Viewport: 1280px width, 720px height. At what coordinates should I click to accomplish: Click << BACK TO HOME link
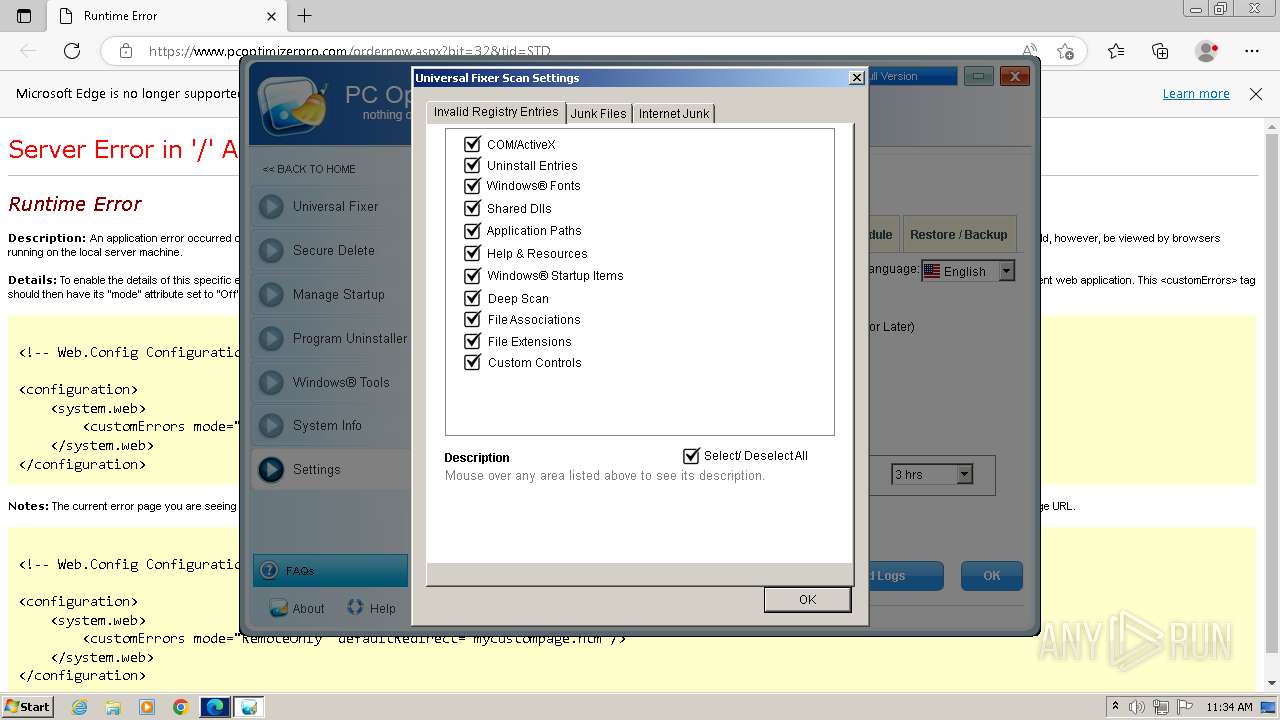click(x=309, y=169)
